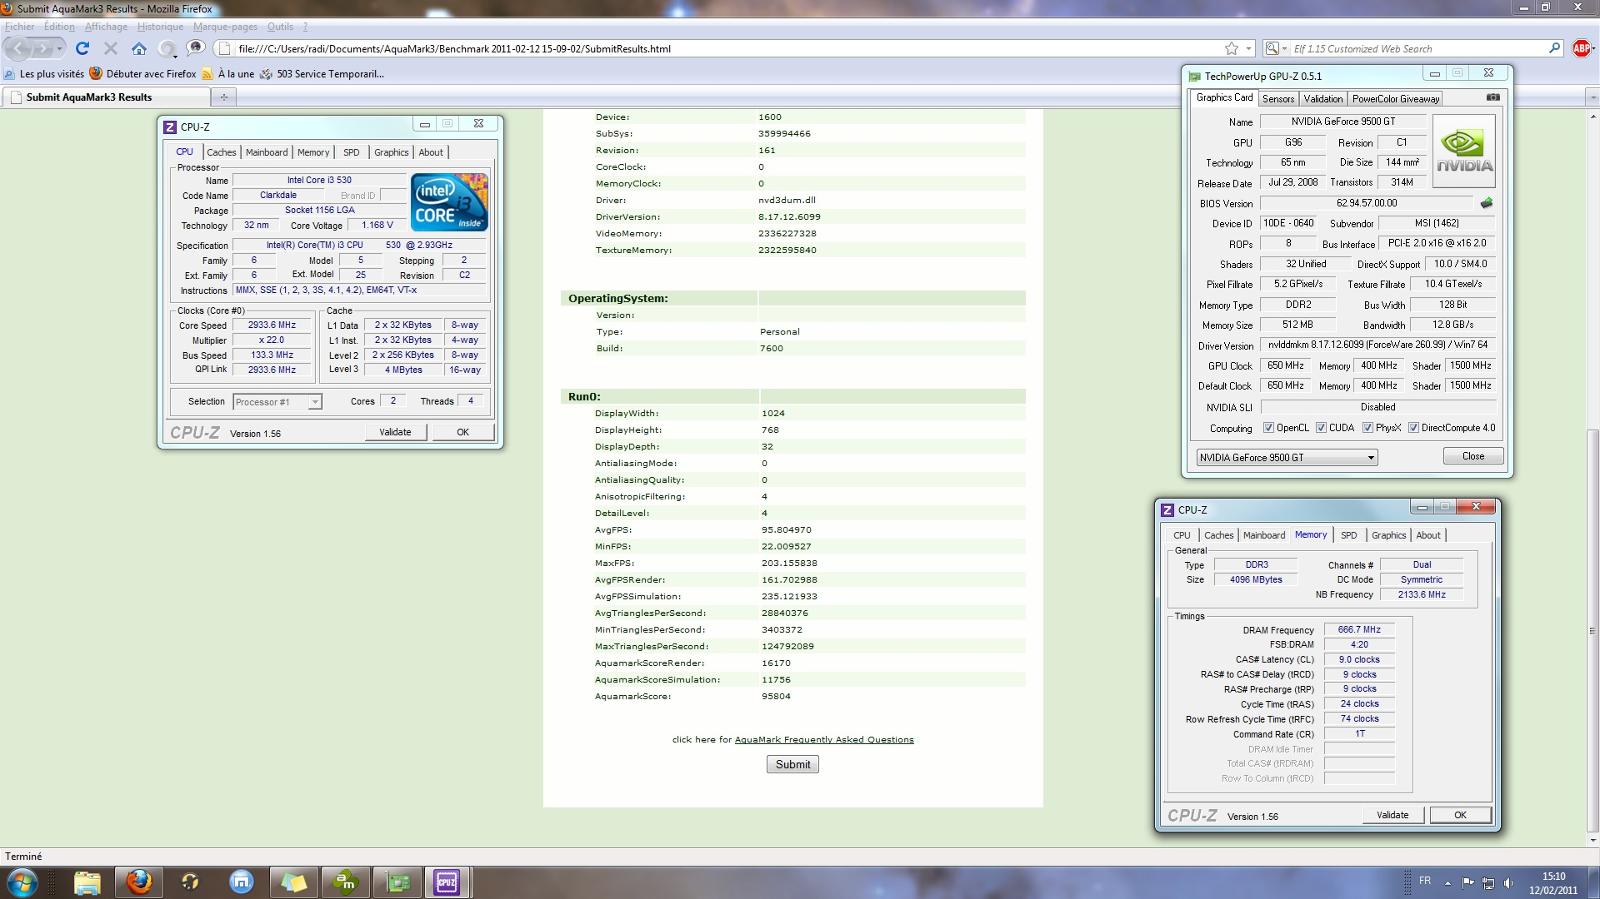Open 'Les plus visités' bookmark
Viewport: 1600px width, 899px height.
45,73
